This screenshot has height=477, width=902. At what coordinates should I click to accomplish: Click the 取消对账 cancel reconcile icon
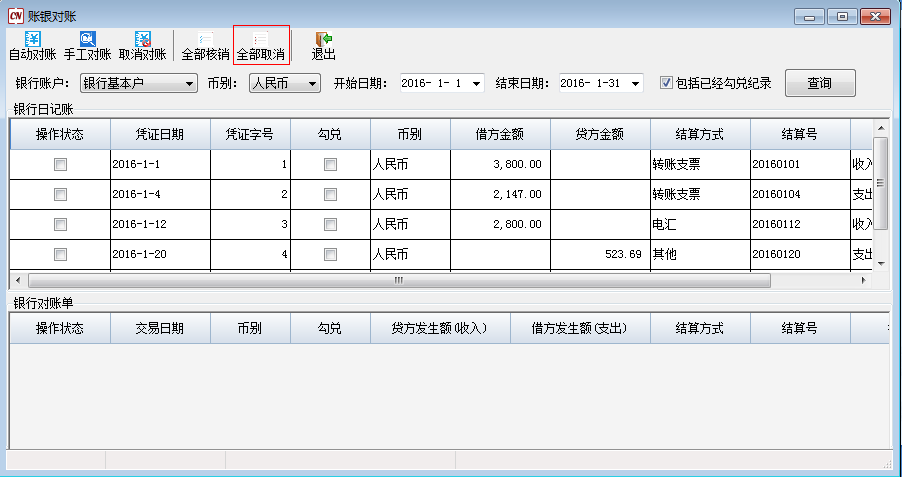142,40
